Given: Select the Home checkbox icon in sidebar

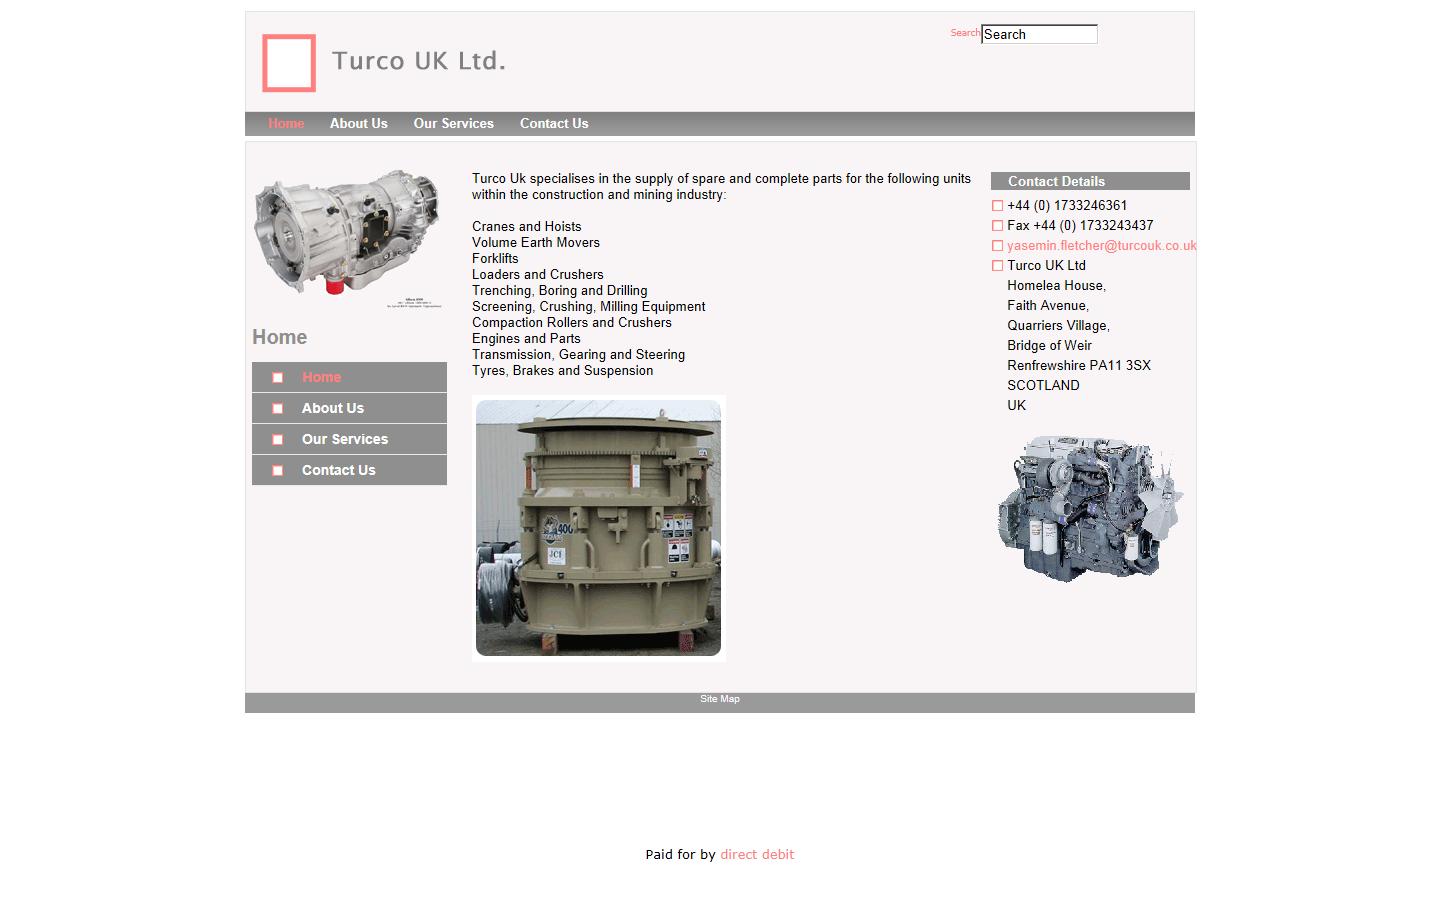Looking at the screenshot, I should (277, 377).
